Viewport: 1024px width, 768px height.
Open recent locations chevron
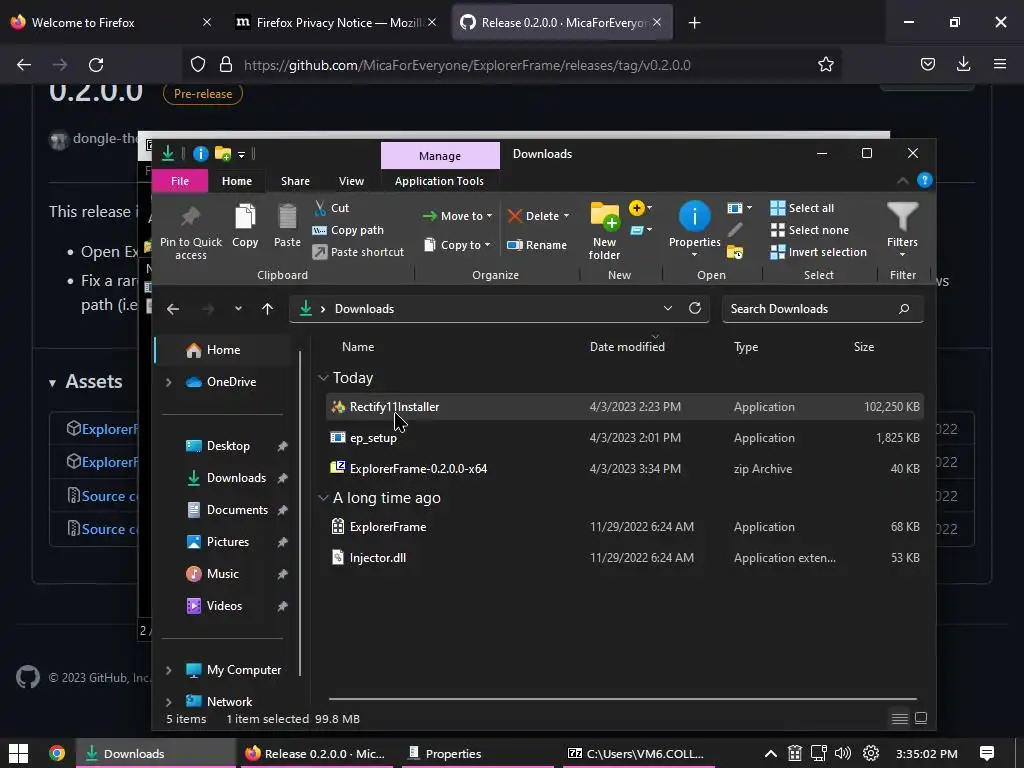[x=238, y=309]
